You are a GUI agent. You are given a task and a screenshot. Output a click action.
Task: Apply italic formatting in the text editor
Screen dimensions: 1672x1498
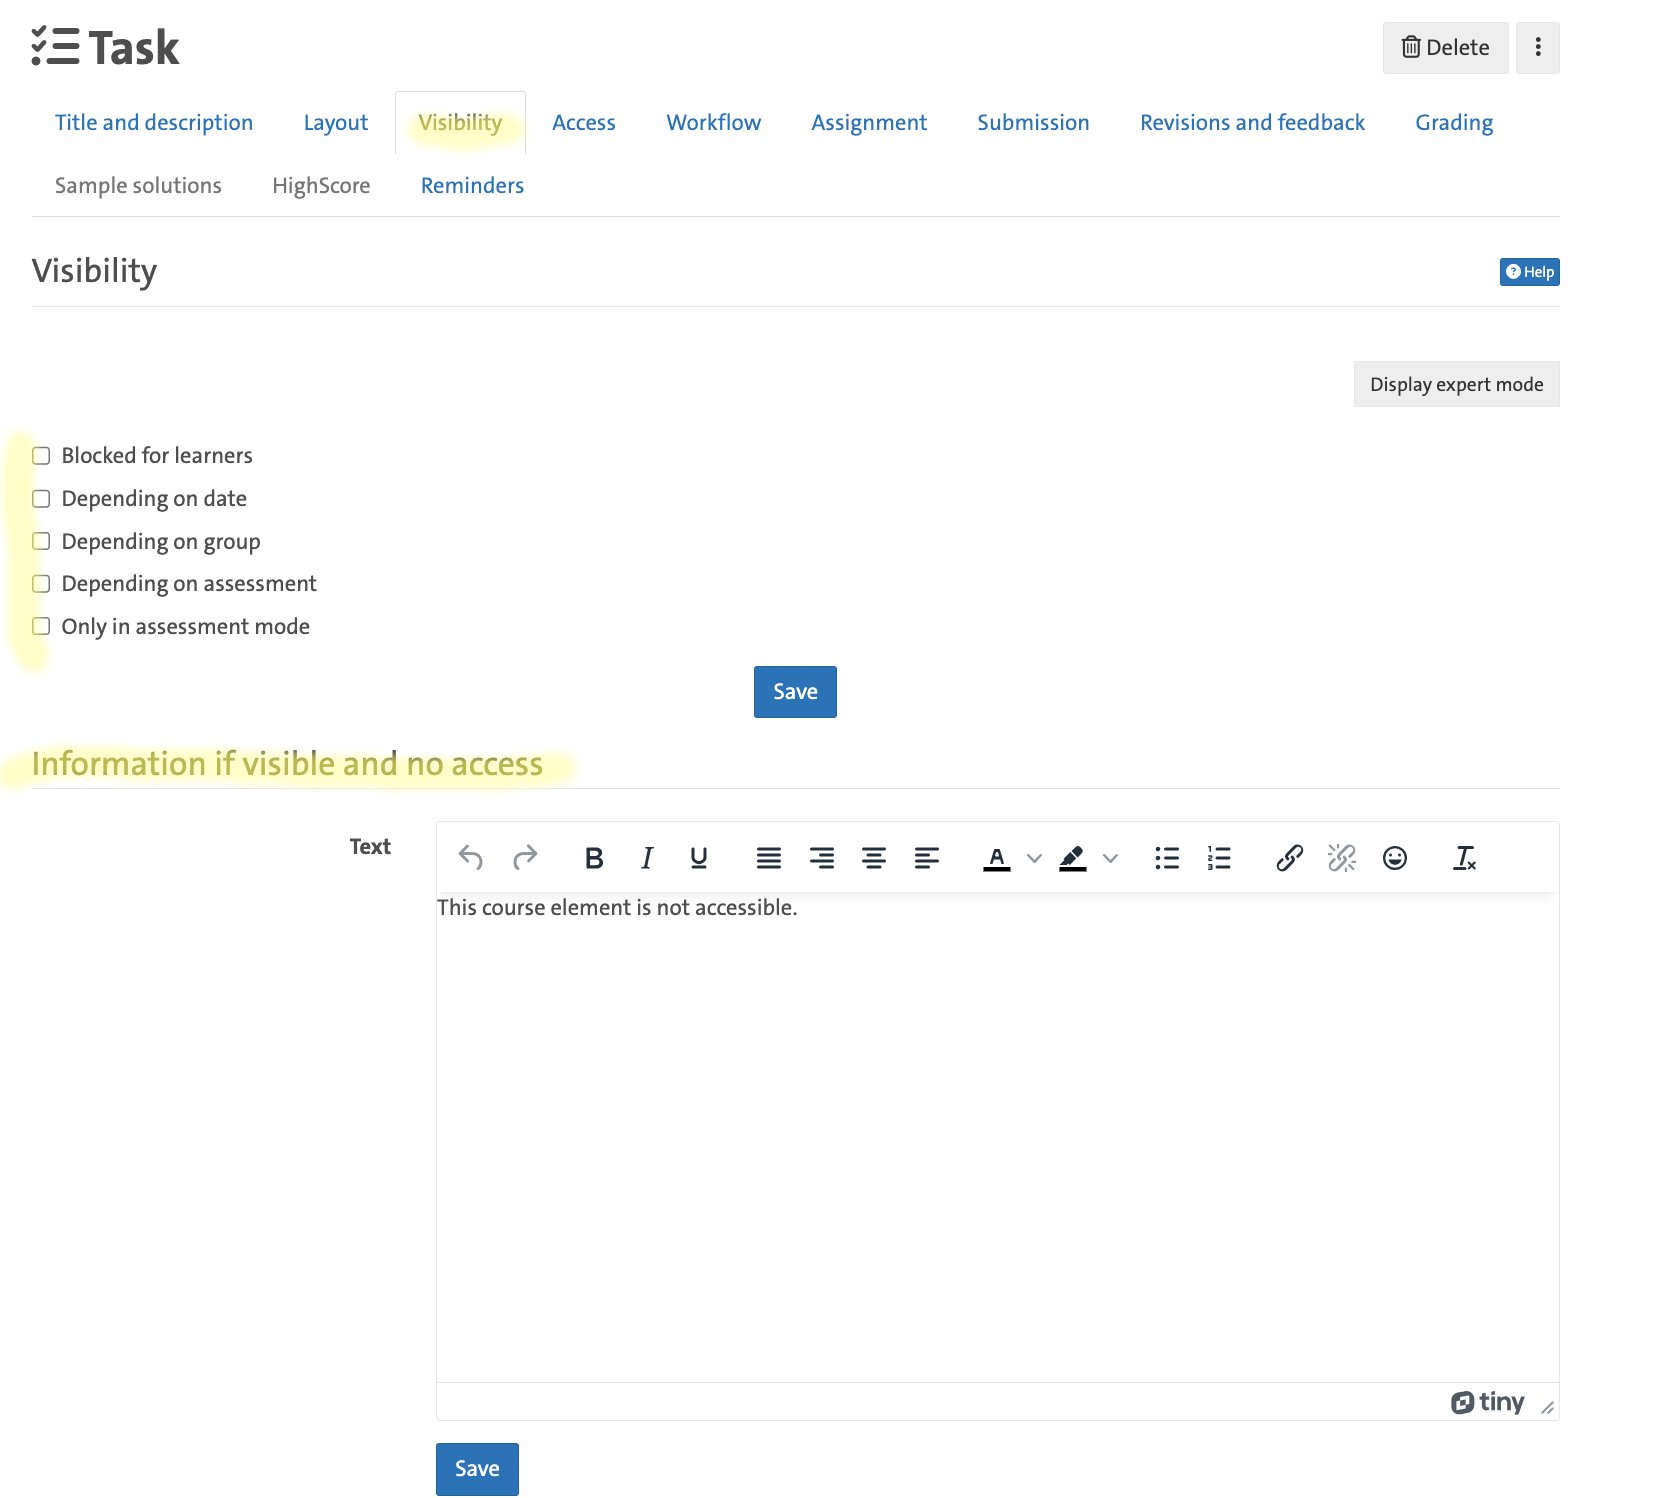[x=647, y=858]
